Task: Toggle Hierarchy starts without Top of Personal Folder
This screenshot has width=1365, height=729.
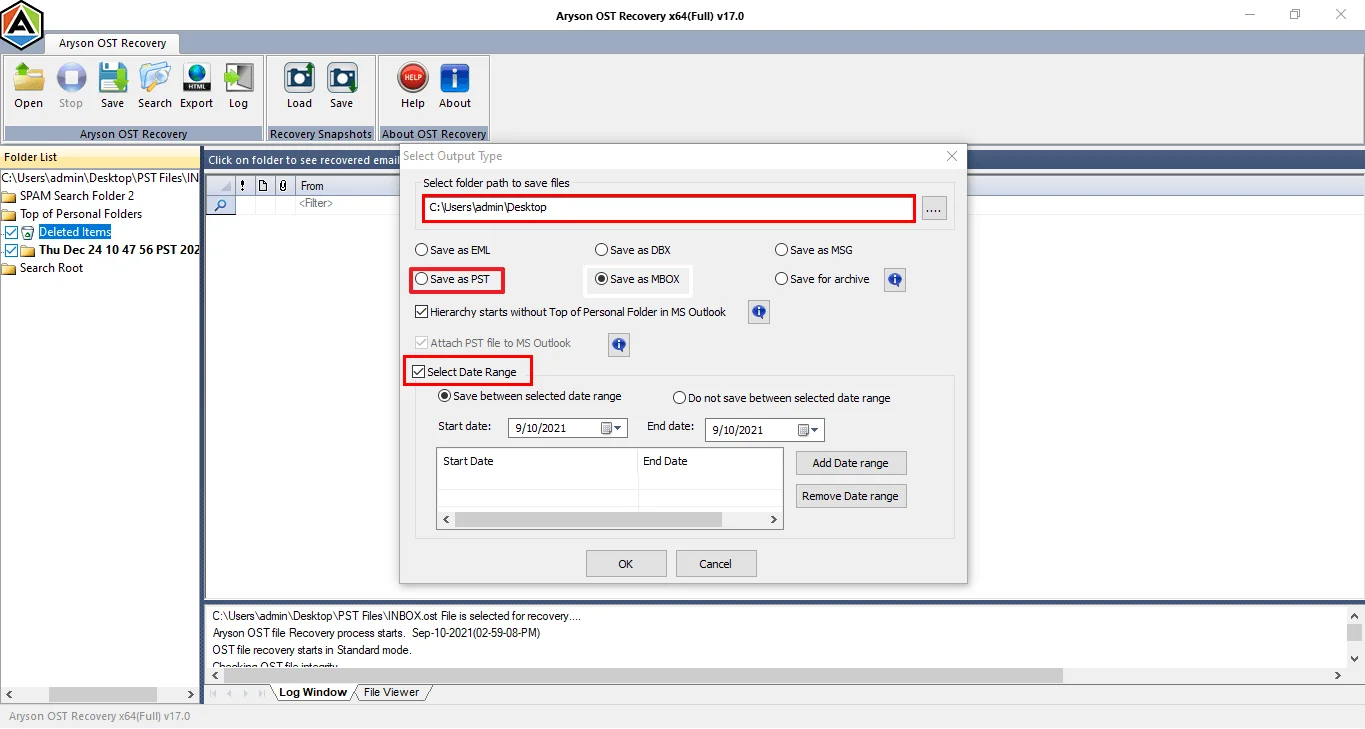Action: [421, 312]
